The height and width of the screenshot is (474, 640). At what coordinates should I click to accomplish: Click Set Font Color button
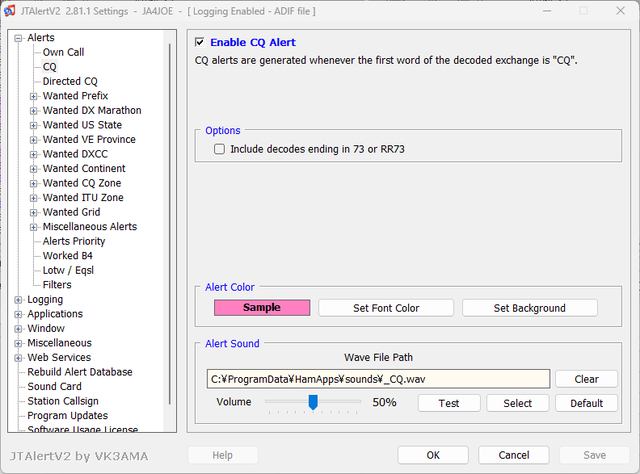386,308
